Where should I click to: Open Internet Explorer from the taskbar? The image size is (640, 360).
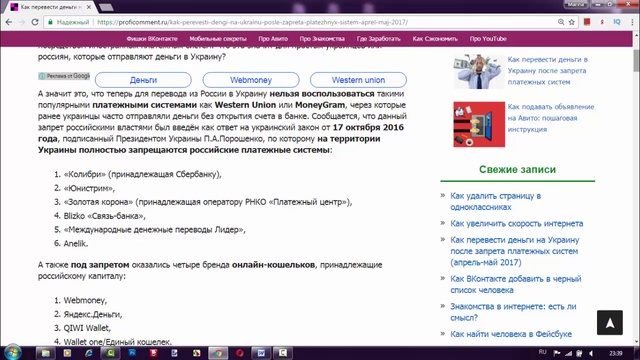coord(89,353)
